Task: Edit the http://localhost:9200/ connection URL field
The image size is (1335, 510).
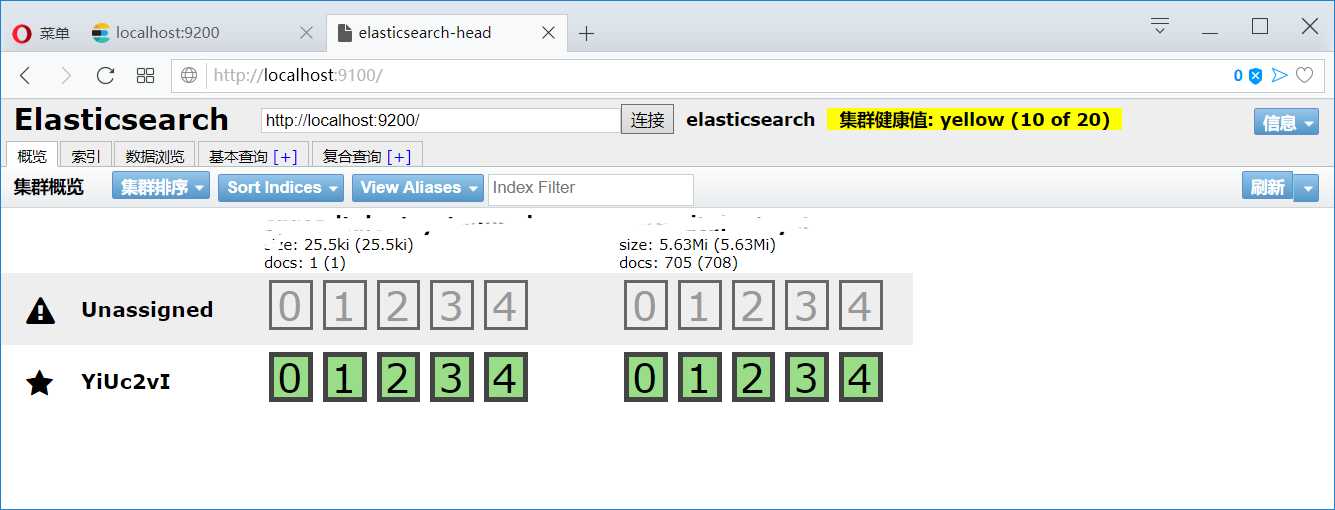Action: point(441,120)
